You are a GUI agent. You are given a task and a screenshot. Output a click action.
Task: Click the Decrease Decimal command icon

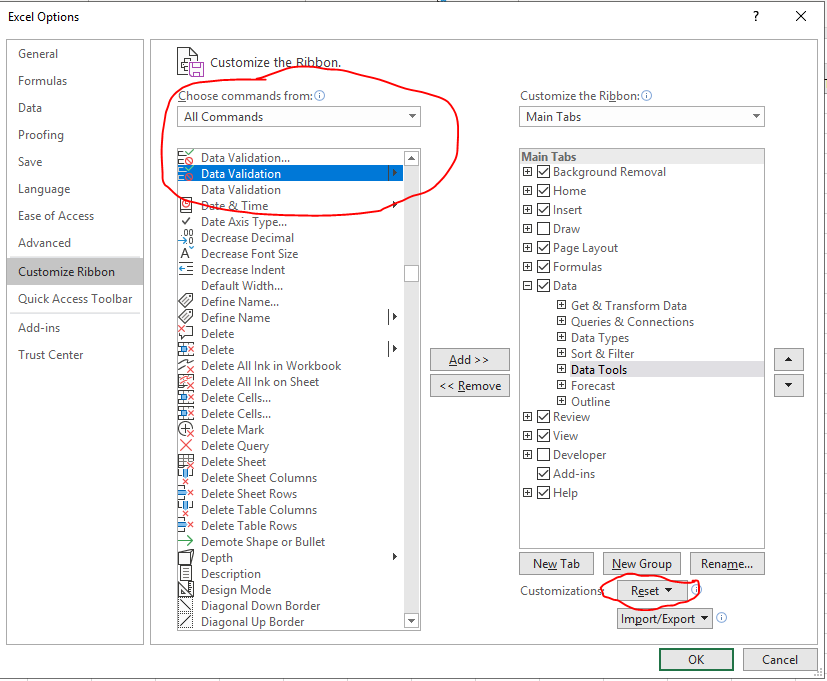point(186,237)
